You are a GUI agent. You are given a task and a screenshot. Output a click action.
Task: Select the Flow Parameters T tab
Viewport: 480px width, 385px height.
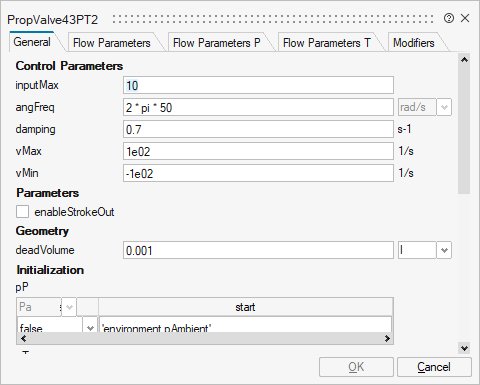point(327,43)
